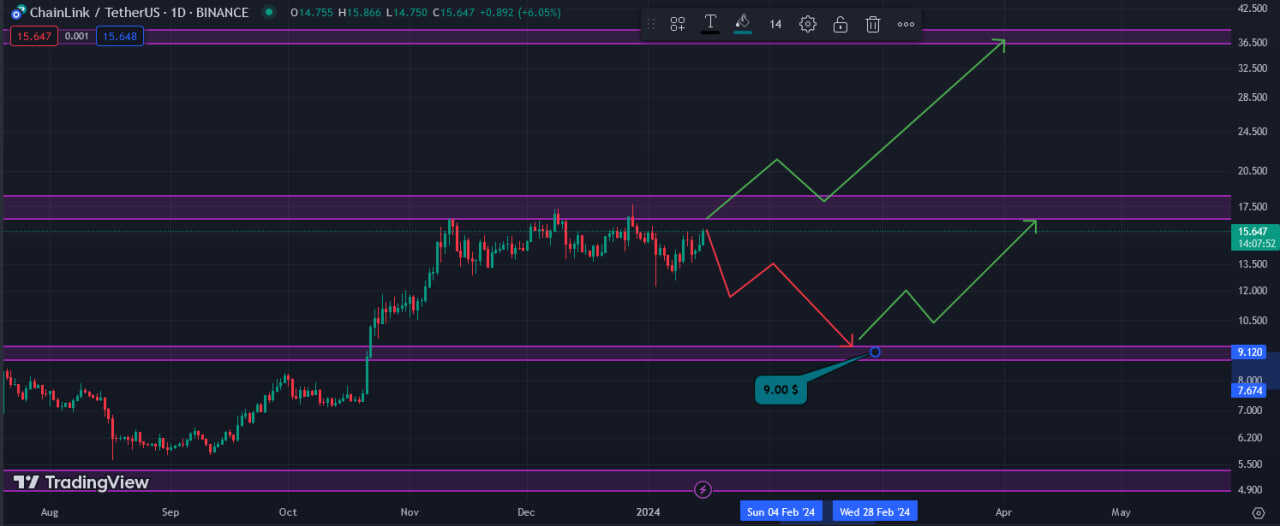The image size is (1280, 526).
Task: Open drawing settings gear in floating toolbar
Action: click(808, 24)
